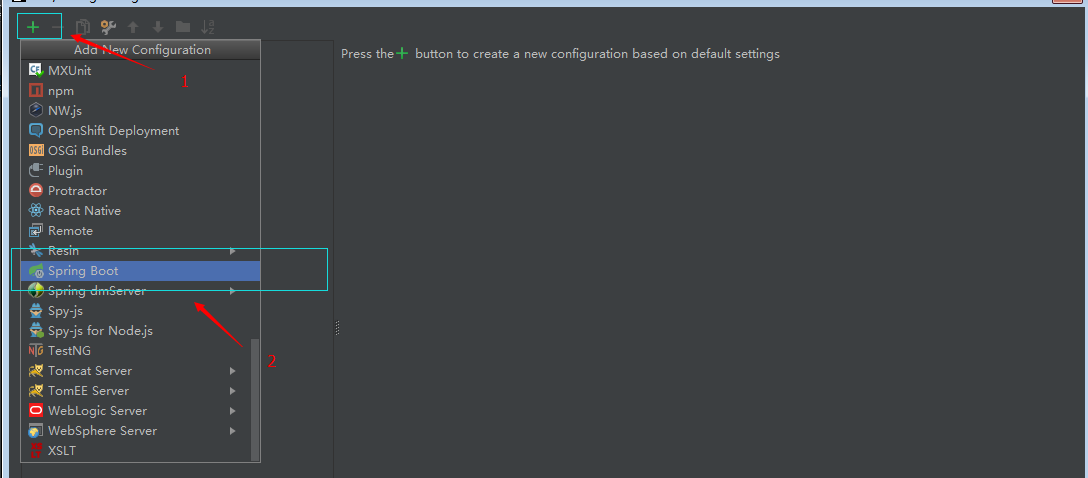Click the panel splitter drag handle

pos(337,327)
